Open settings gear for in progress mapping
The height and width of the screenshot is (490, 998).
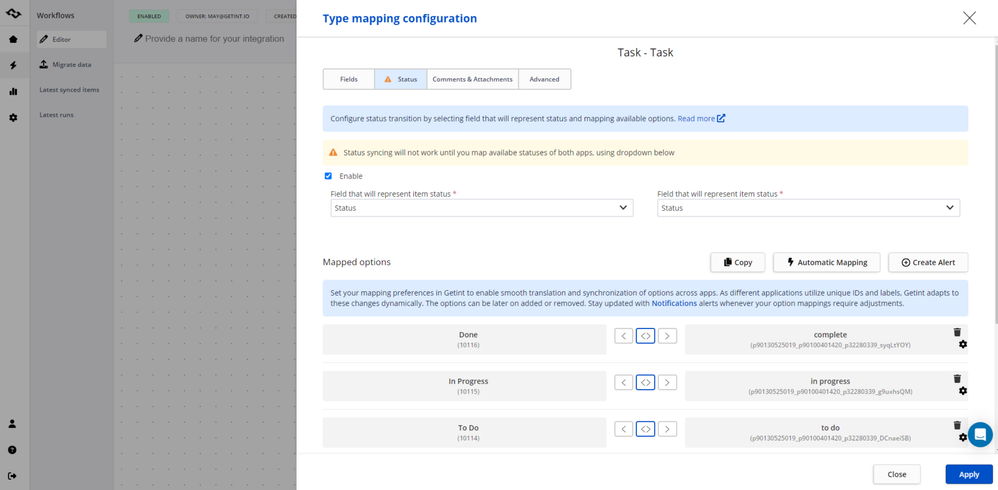point(963,391)
